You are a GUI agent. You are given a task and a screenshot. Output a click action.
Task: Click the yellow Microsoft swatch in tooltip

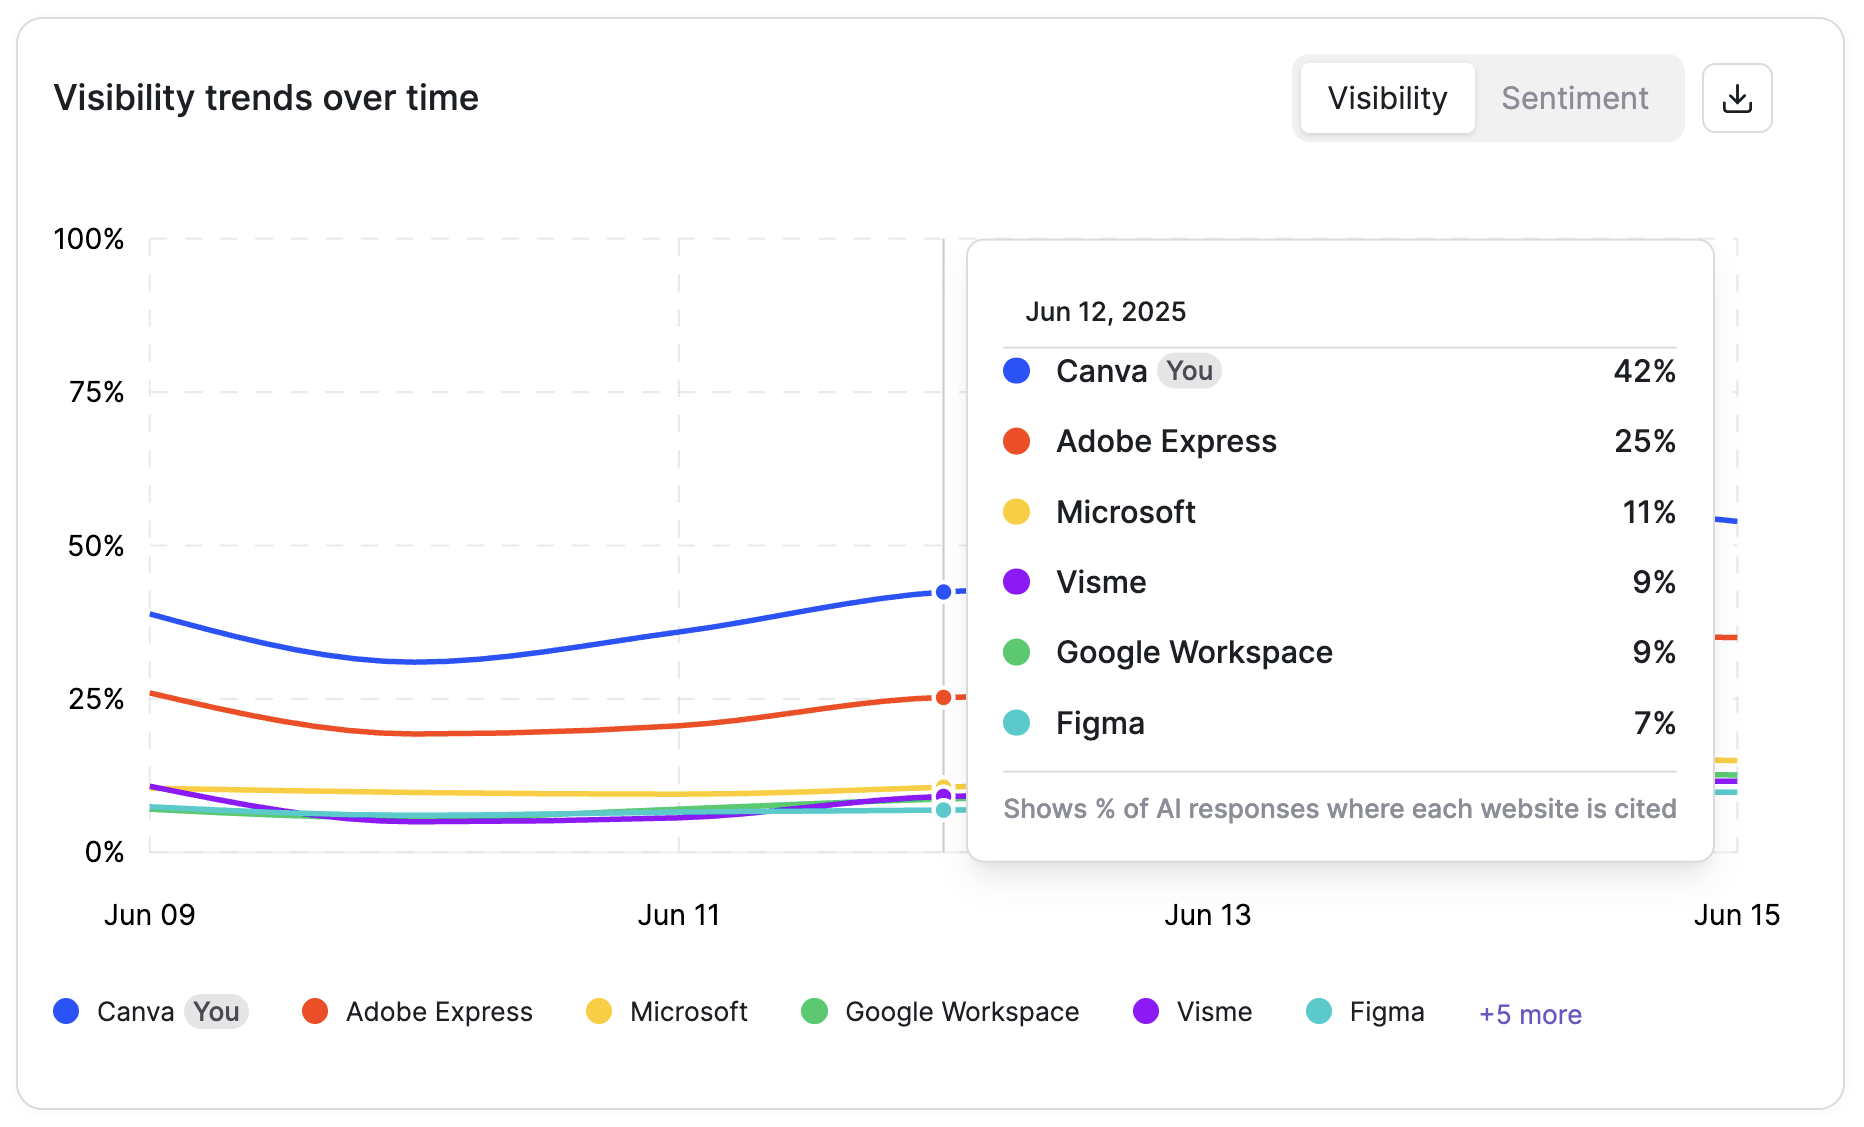click(x=1017, y=512)
